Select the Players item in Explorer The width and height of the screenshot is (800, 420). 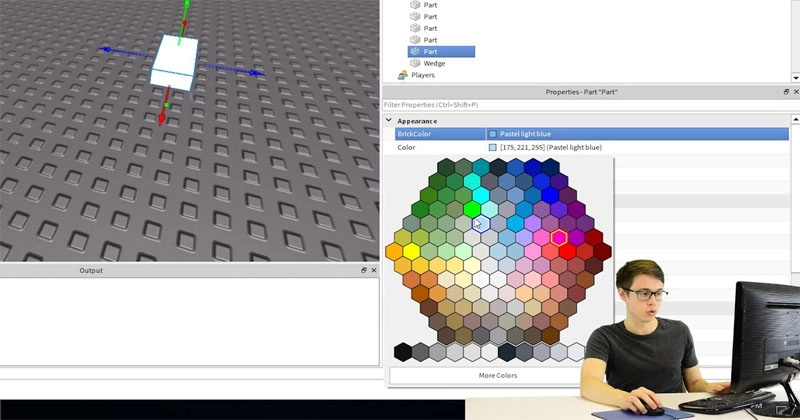(423, 75)
